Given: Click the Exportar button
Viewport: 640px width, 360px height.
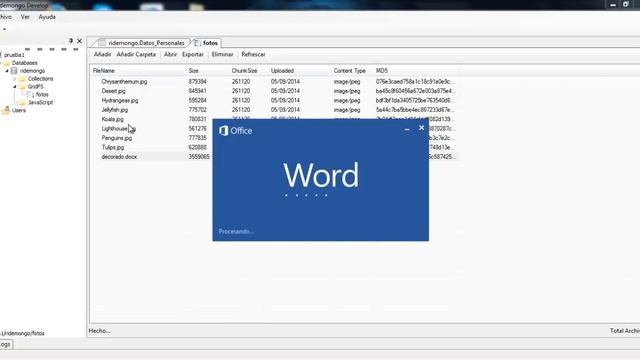Looking at the screenshot, I should [193, 54].
